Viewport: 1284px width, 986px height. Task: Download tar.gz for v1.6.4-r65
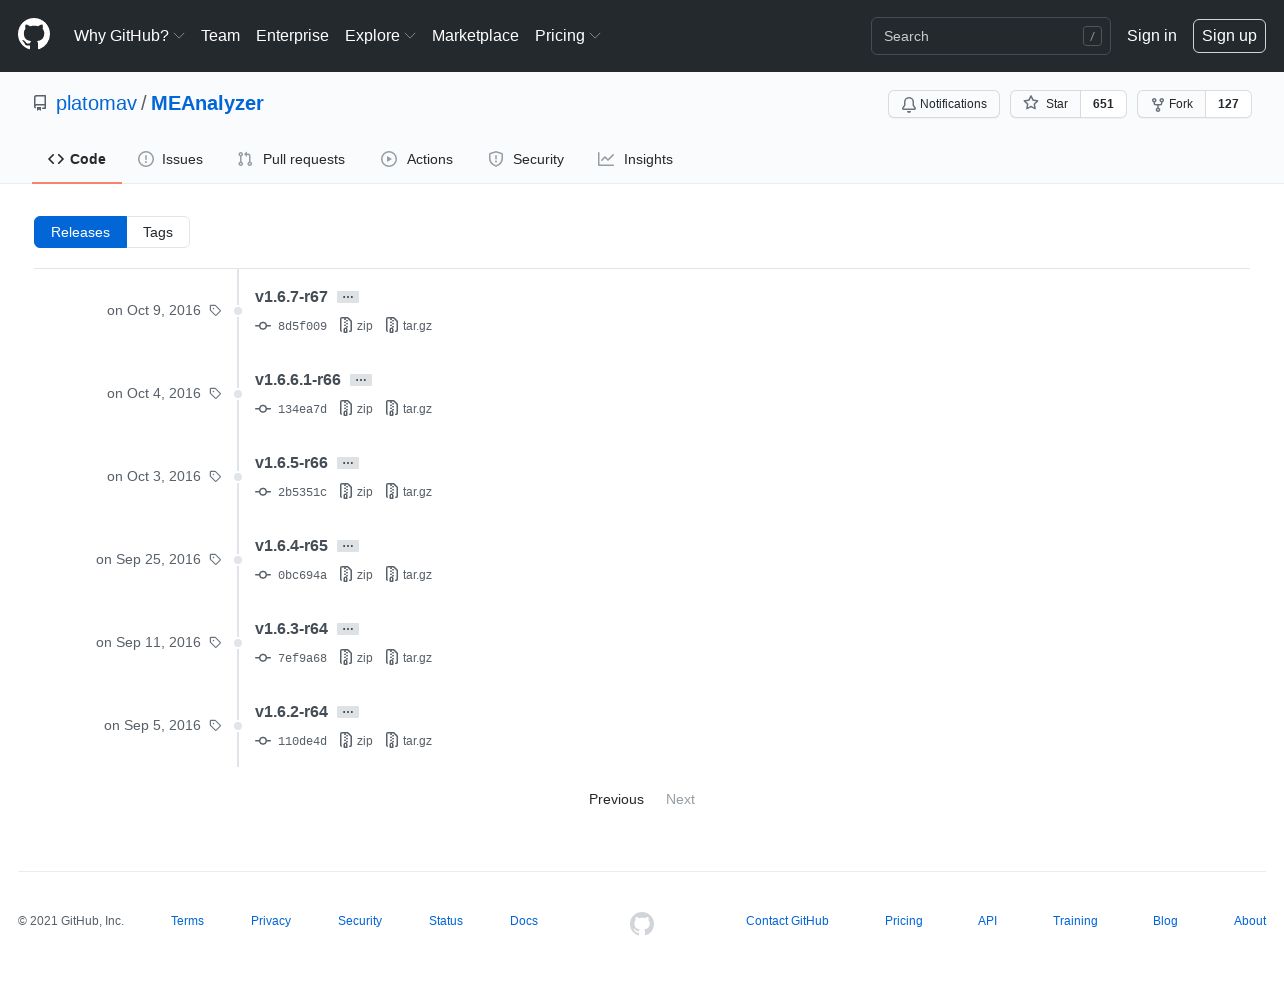(409, 575)
